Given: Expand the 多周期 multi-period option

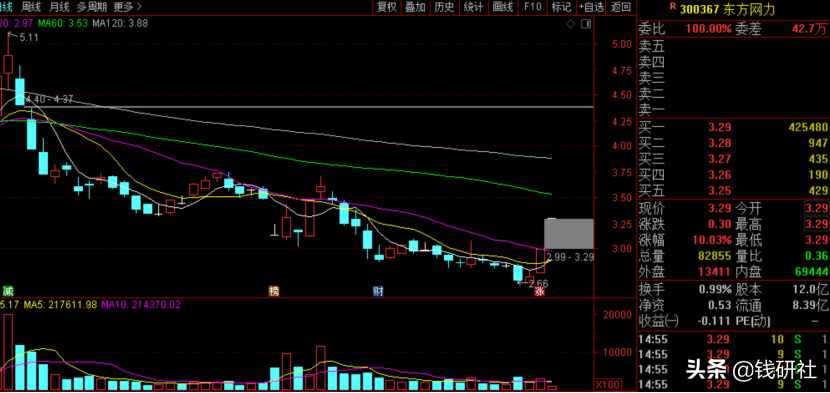Looking at the screenshot, I should [x=91, y=7].
